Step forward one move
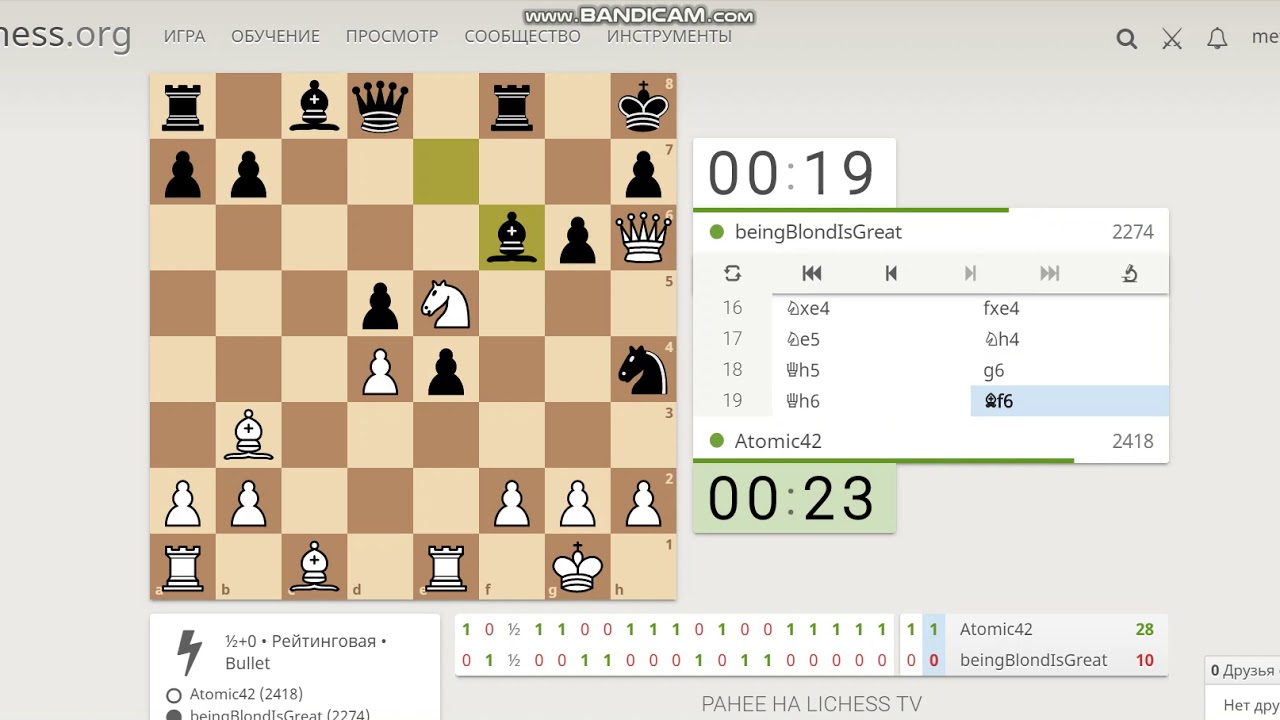The width and height of the screenshot is (1280, 720). [970, 273]
